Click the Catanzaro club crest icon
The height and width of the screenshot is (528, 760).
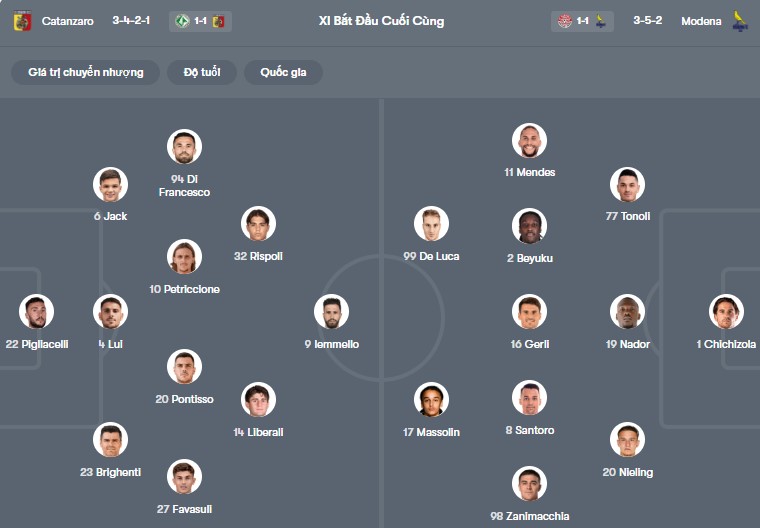(x=22, y=21)
